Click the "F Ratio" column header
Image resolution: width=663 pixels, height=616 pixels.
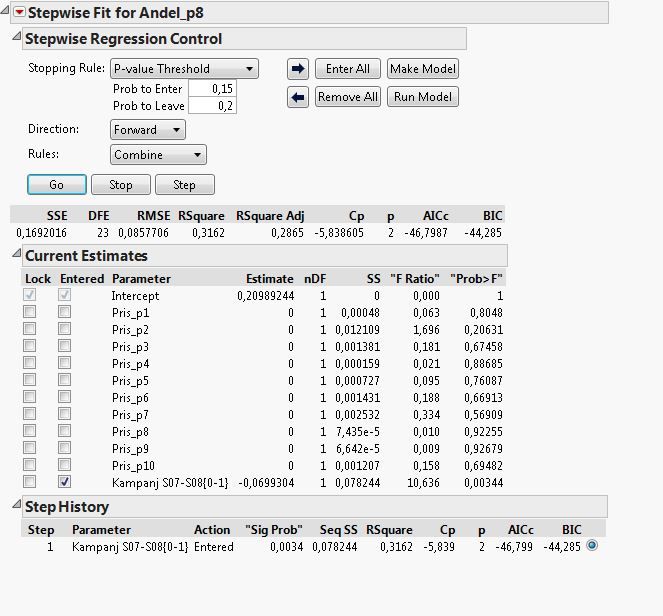click(x=415, y=279)
